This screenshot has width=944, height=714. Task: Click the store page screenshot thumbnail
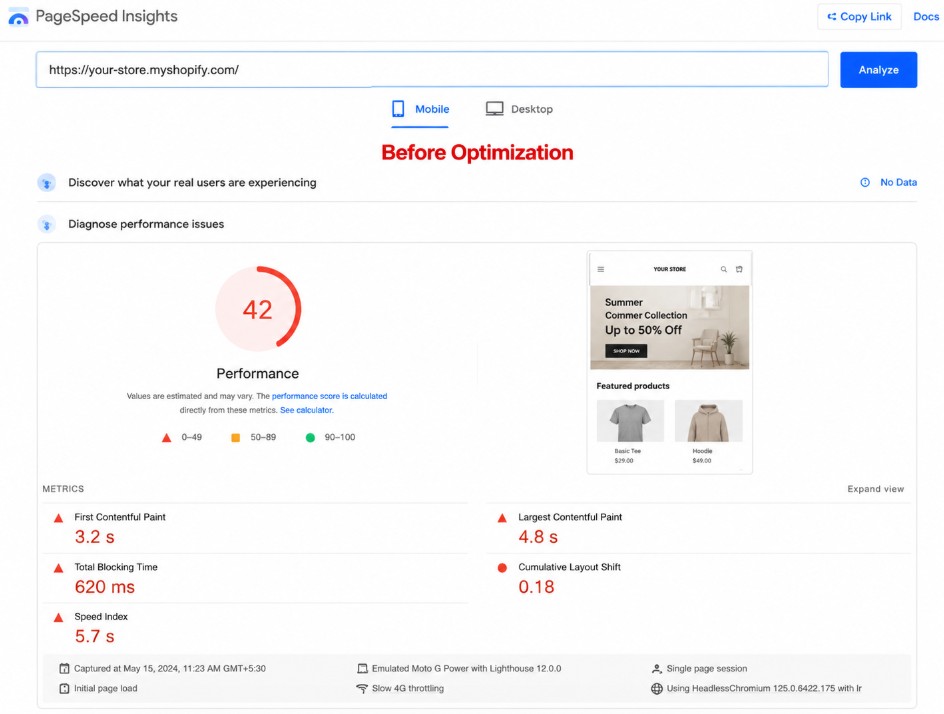click(x=669, y=362)
